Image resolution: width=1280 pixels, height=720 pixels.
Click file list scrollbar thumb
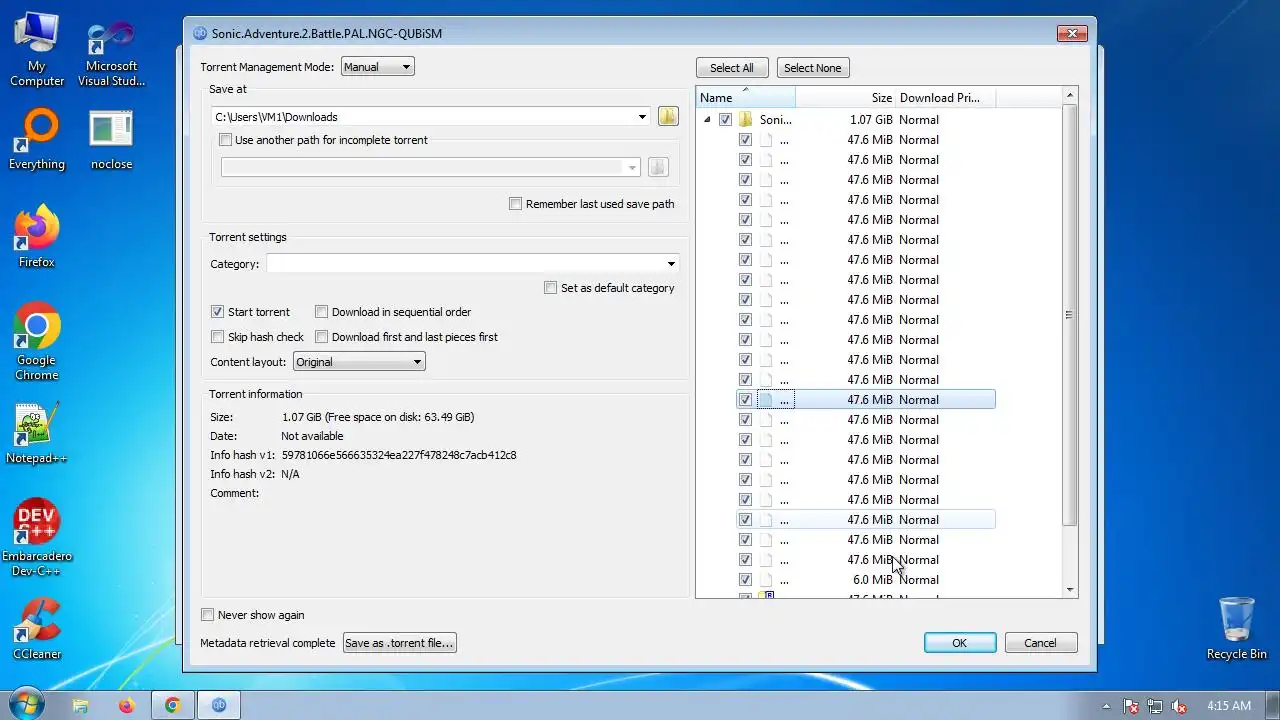pos(1070,315)
